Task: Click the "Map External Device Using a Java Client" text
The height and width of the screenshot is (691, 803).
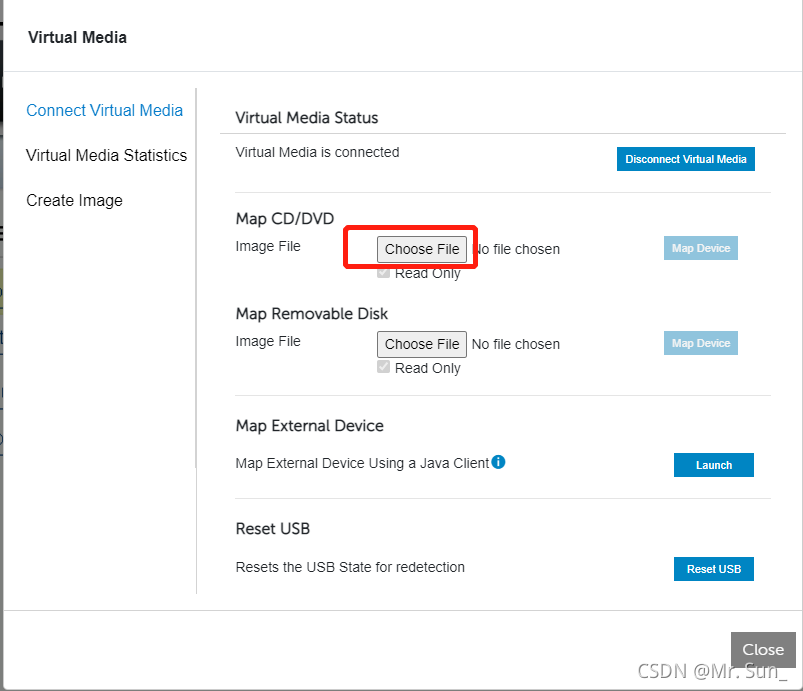Action: pyautogui.click(x=362, y=463)
